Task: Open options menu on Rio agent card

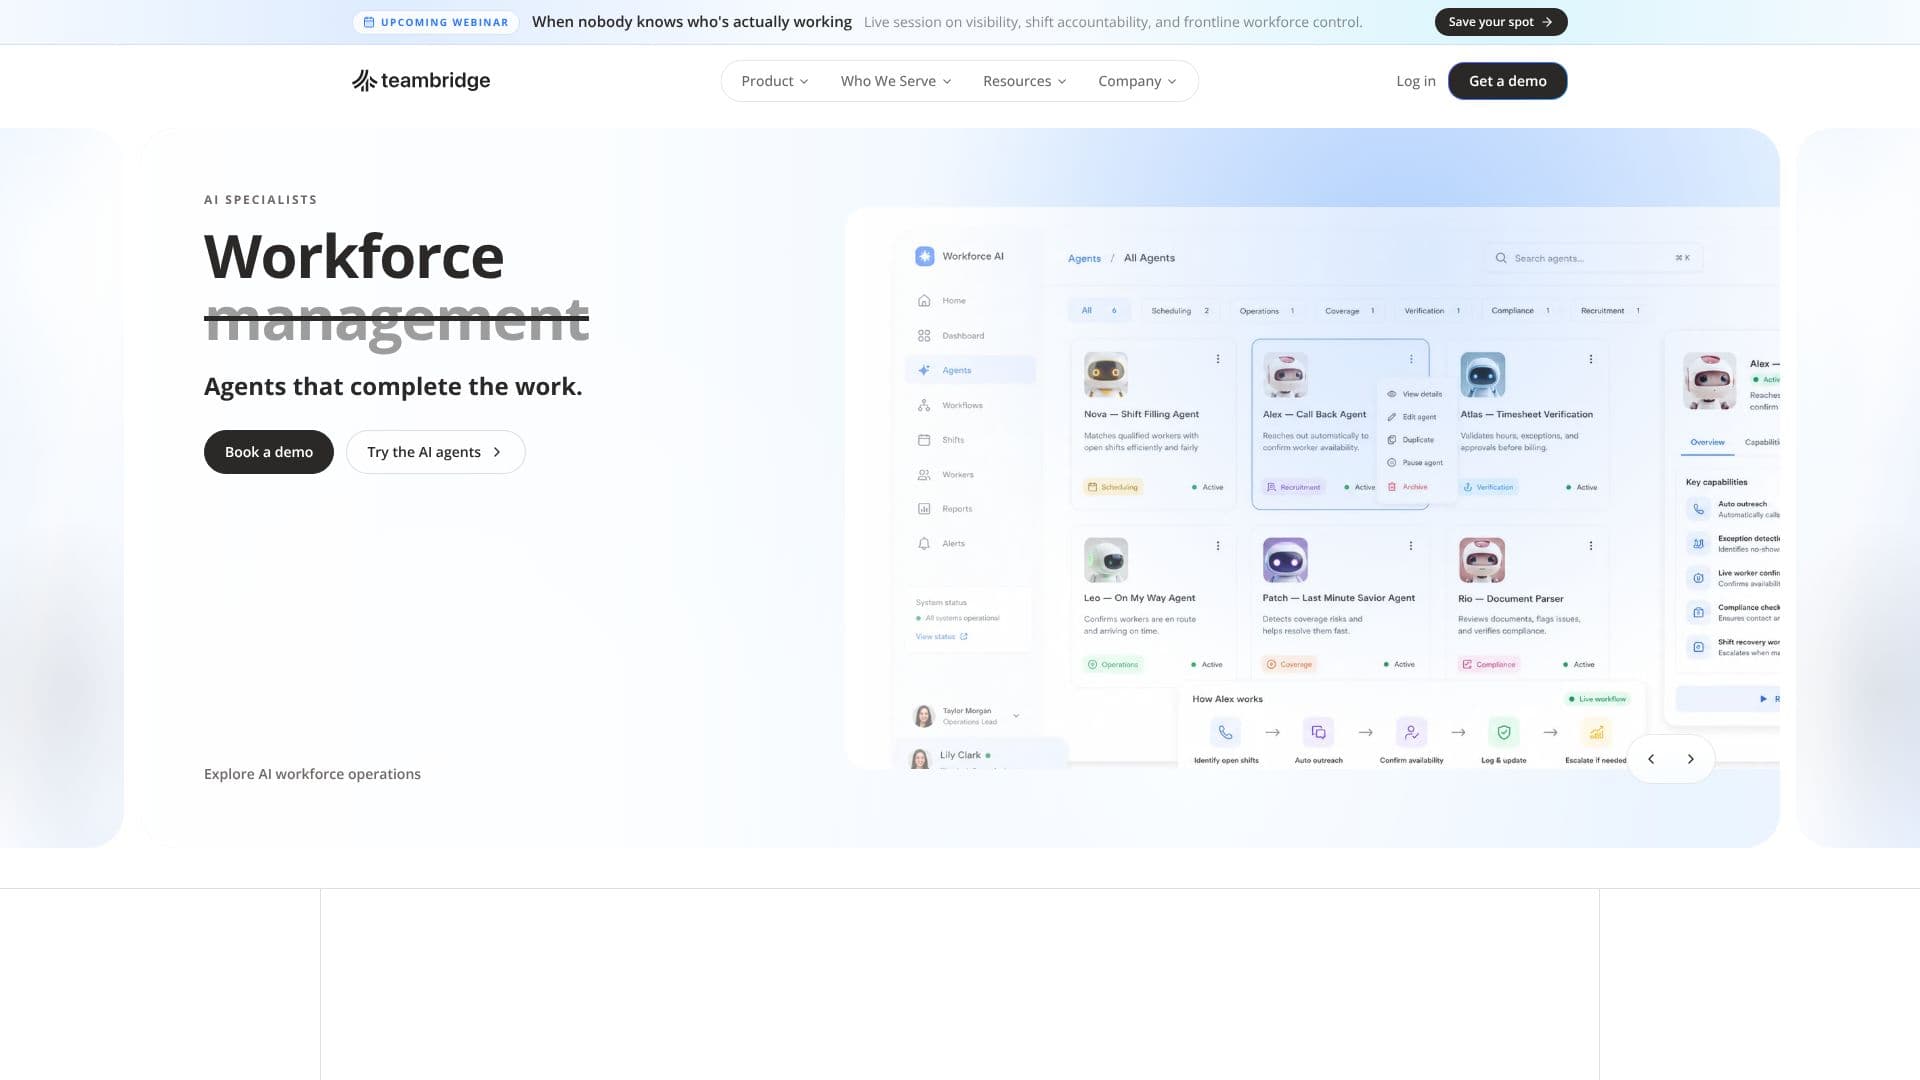Action: pyautogui.click(x=1590, y=546)
